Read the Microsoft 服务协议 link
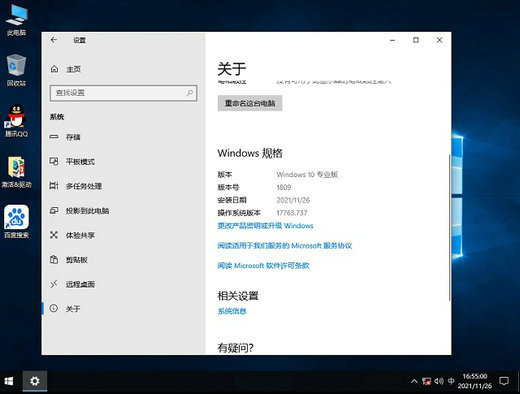The height and width of the screenshot is (394, 520). [x=285, y=246]
